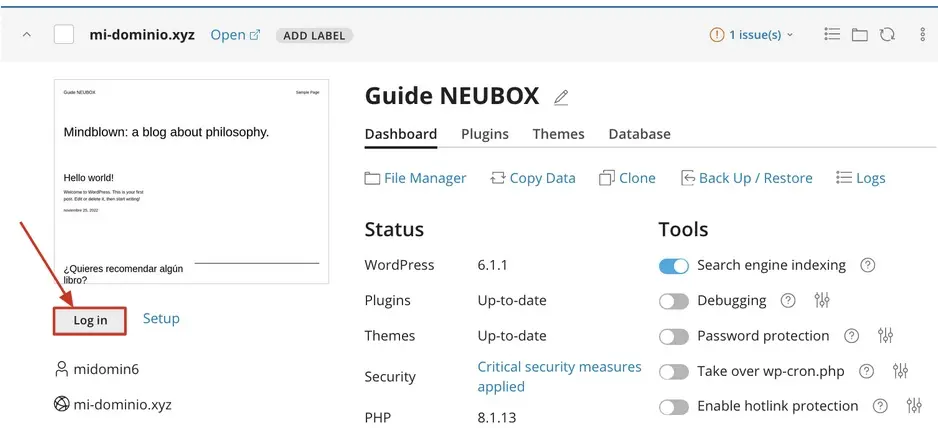This screenshot has width=938, height=428.
Task: Enable the Password protection toggle
Action: click(674, 336)
